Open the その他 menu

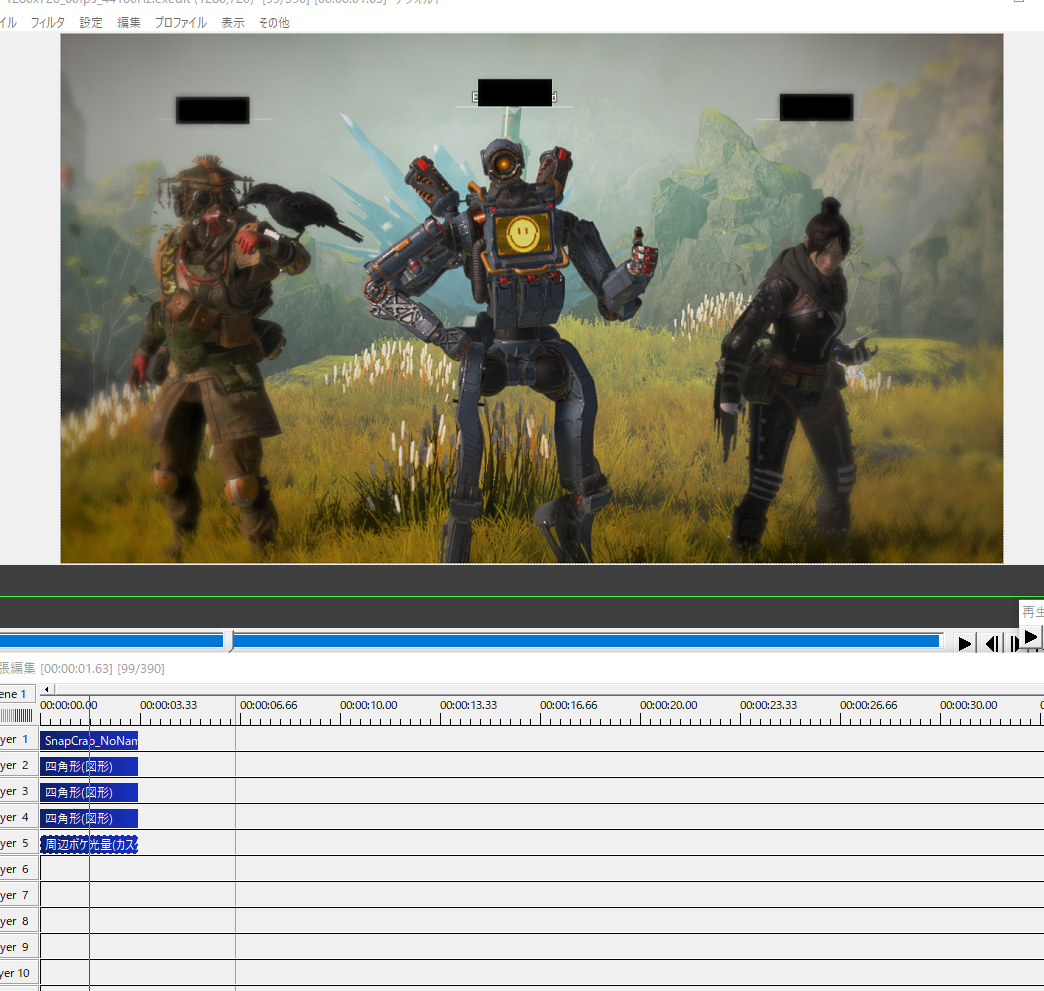(274, 23)
